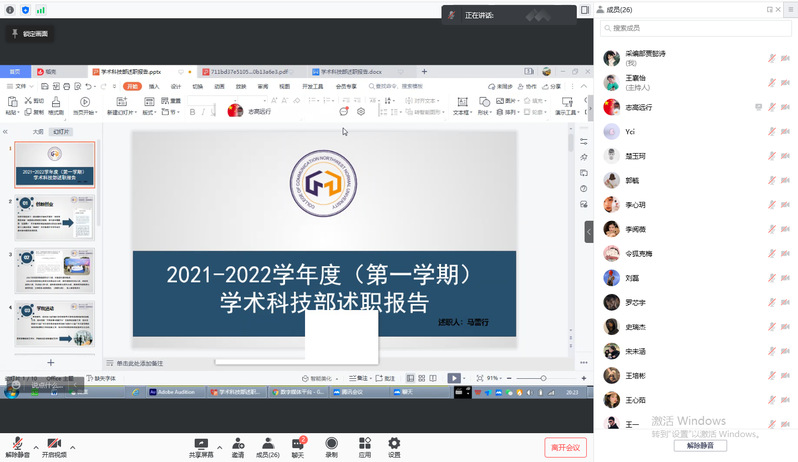
Task: Open the chat icon with notification badge
Action: pos(298,443)
